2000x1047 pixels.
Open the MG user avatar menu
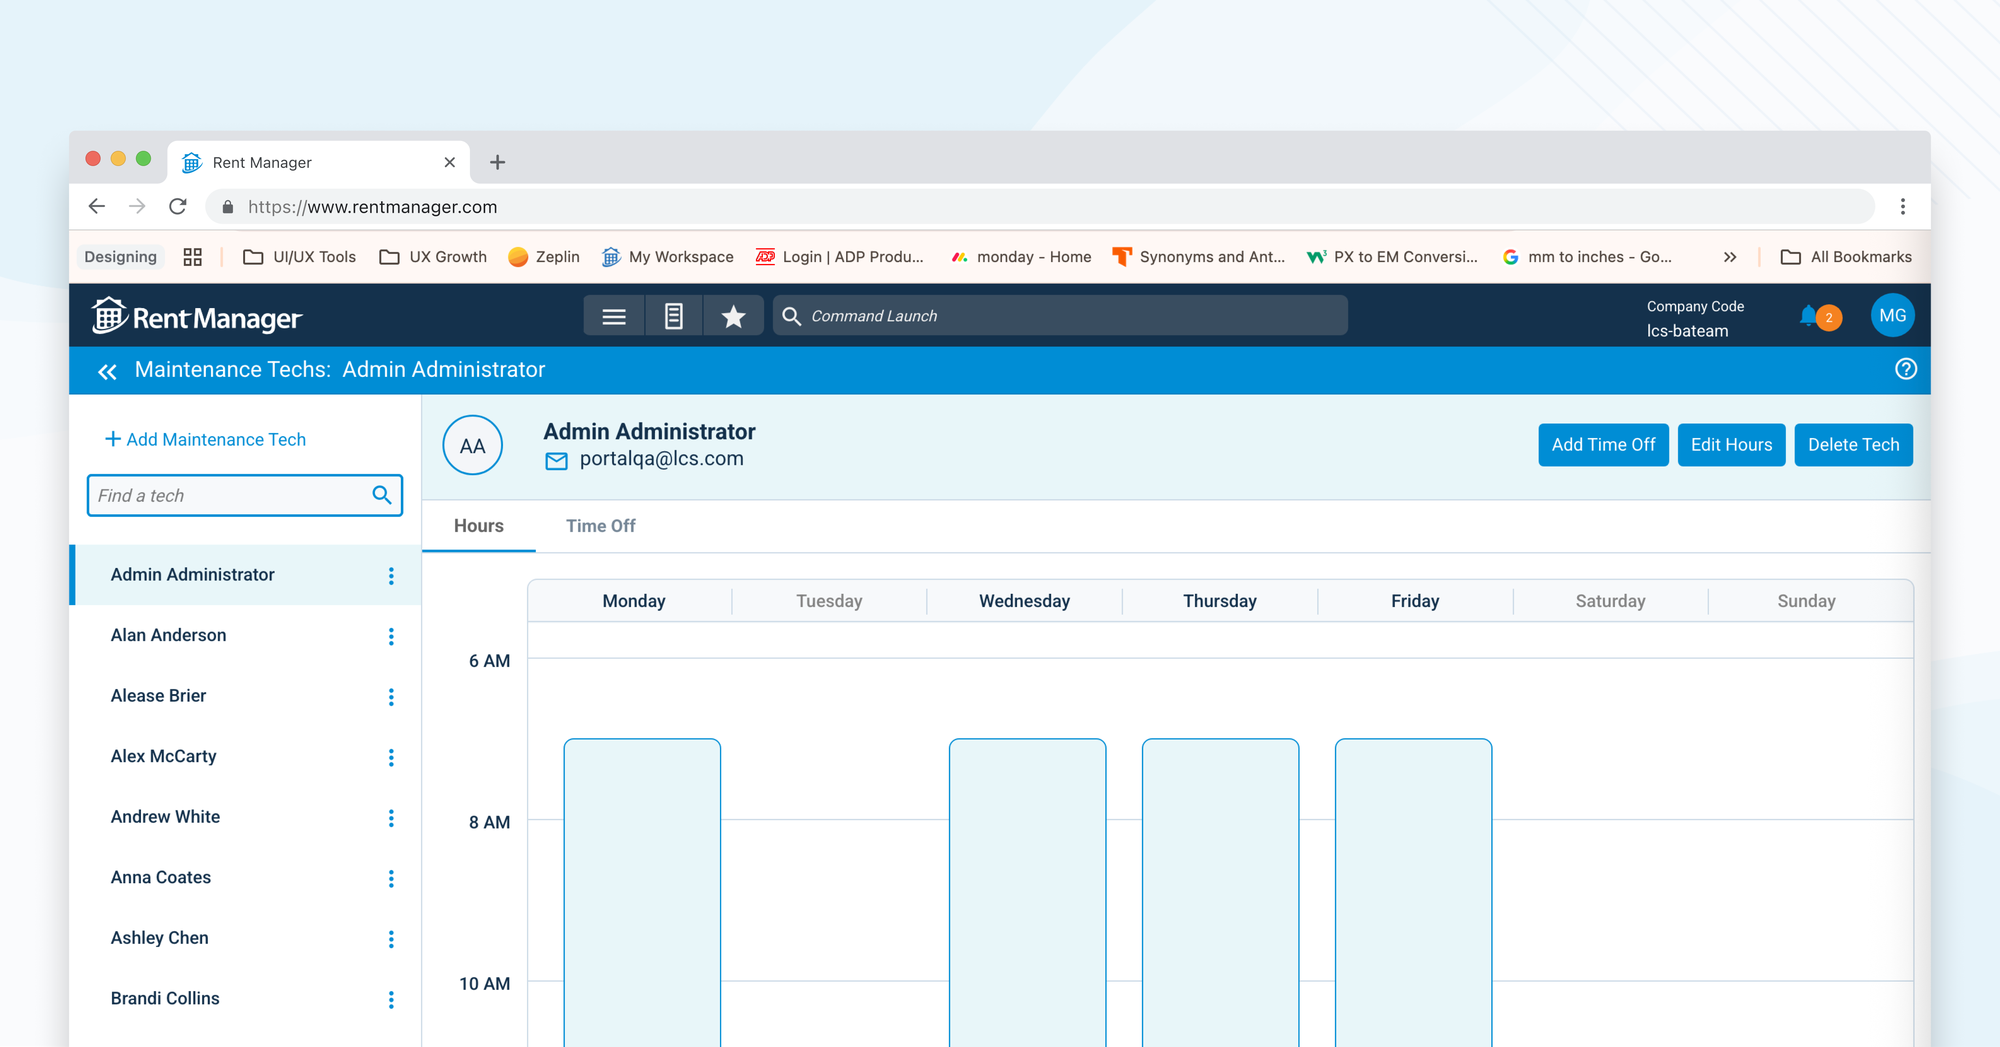[1892, 316]
